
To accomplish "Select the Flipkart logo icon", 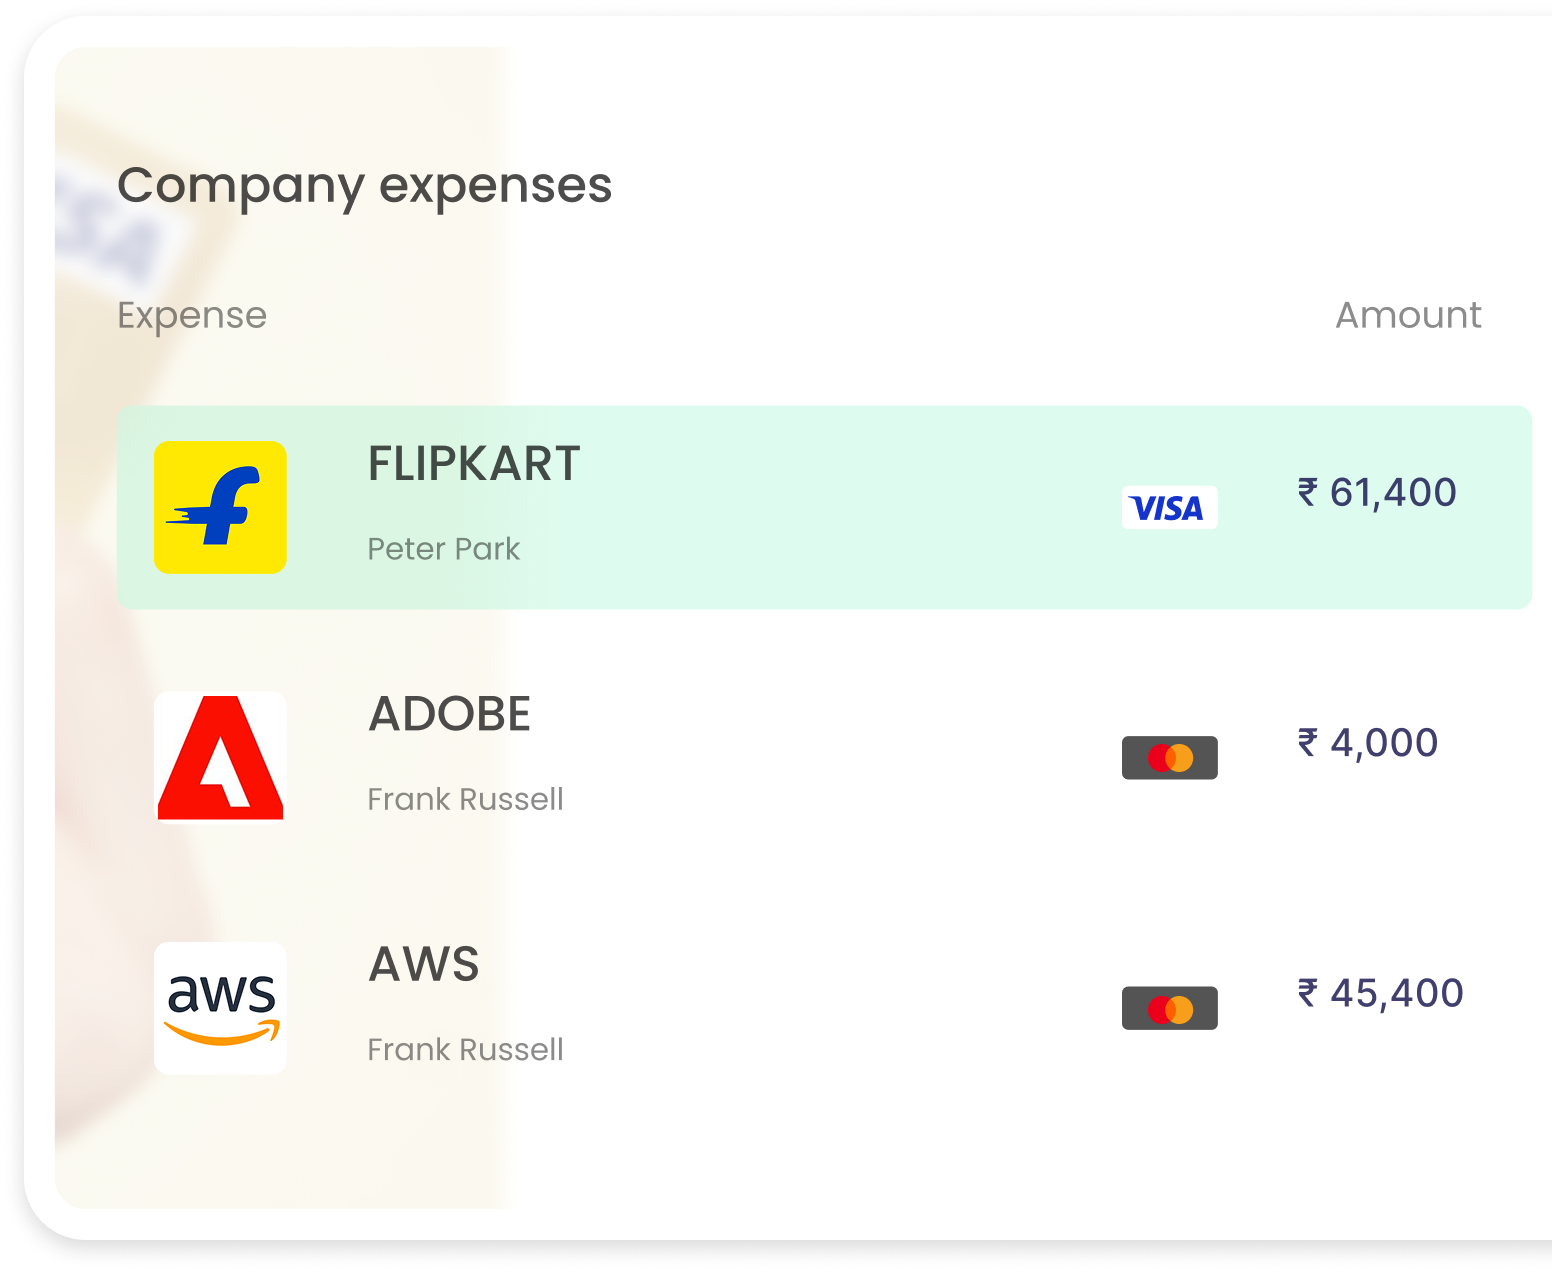I will 220,507.
